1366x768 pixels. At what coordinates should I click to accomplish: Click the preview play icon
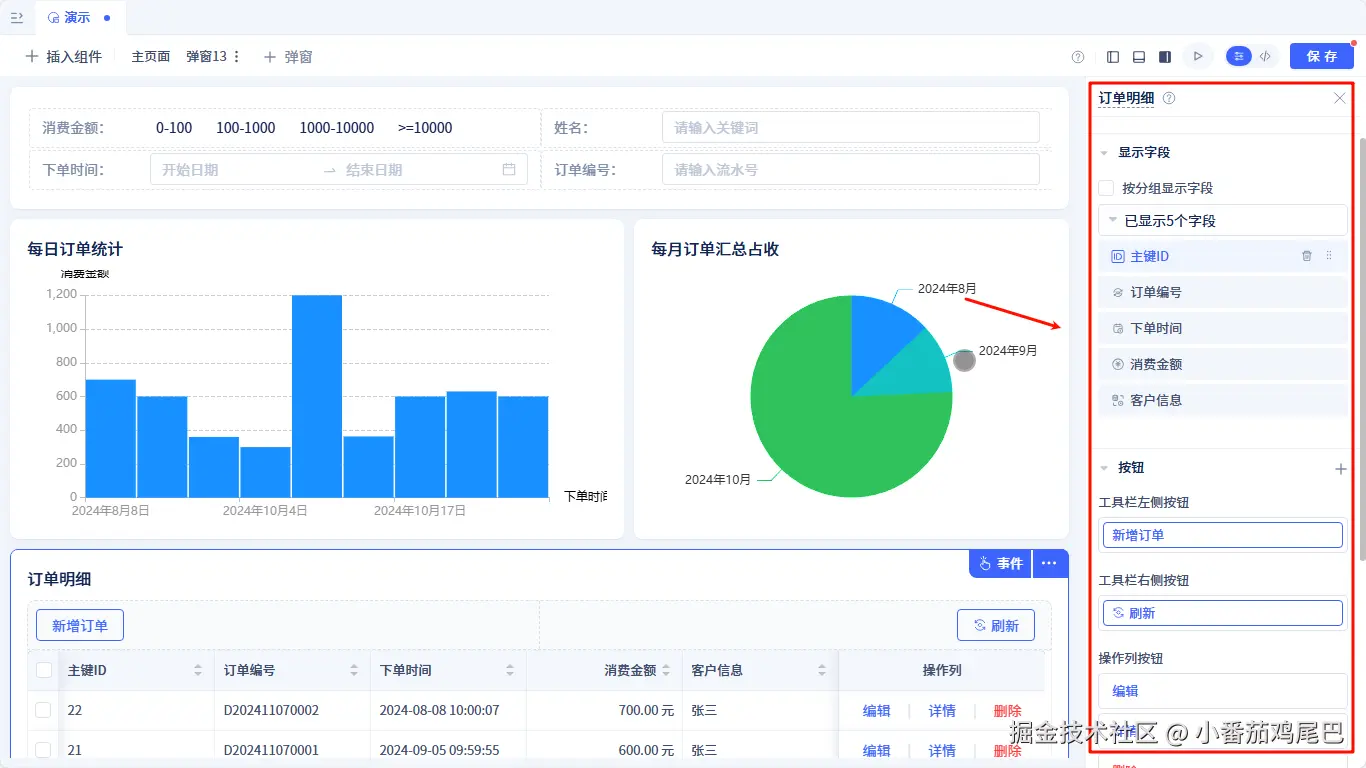click(x=1197, y=57)
